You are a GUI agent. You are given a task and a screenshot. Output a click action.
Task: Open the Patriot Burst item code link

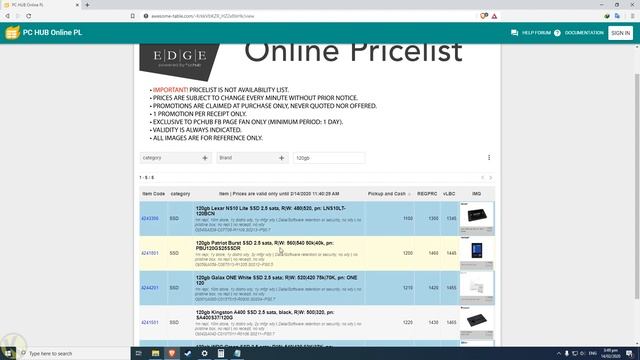coord(150,253)
